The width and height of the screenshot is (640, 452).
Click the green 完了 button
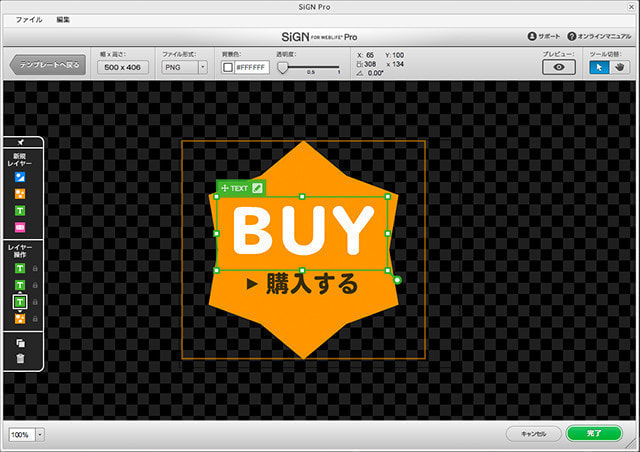(593, 434)
